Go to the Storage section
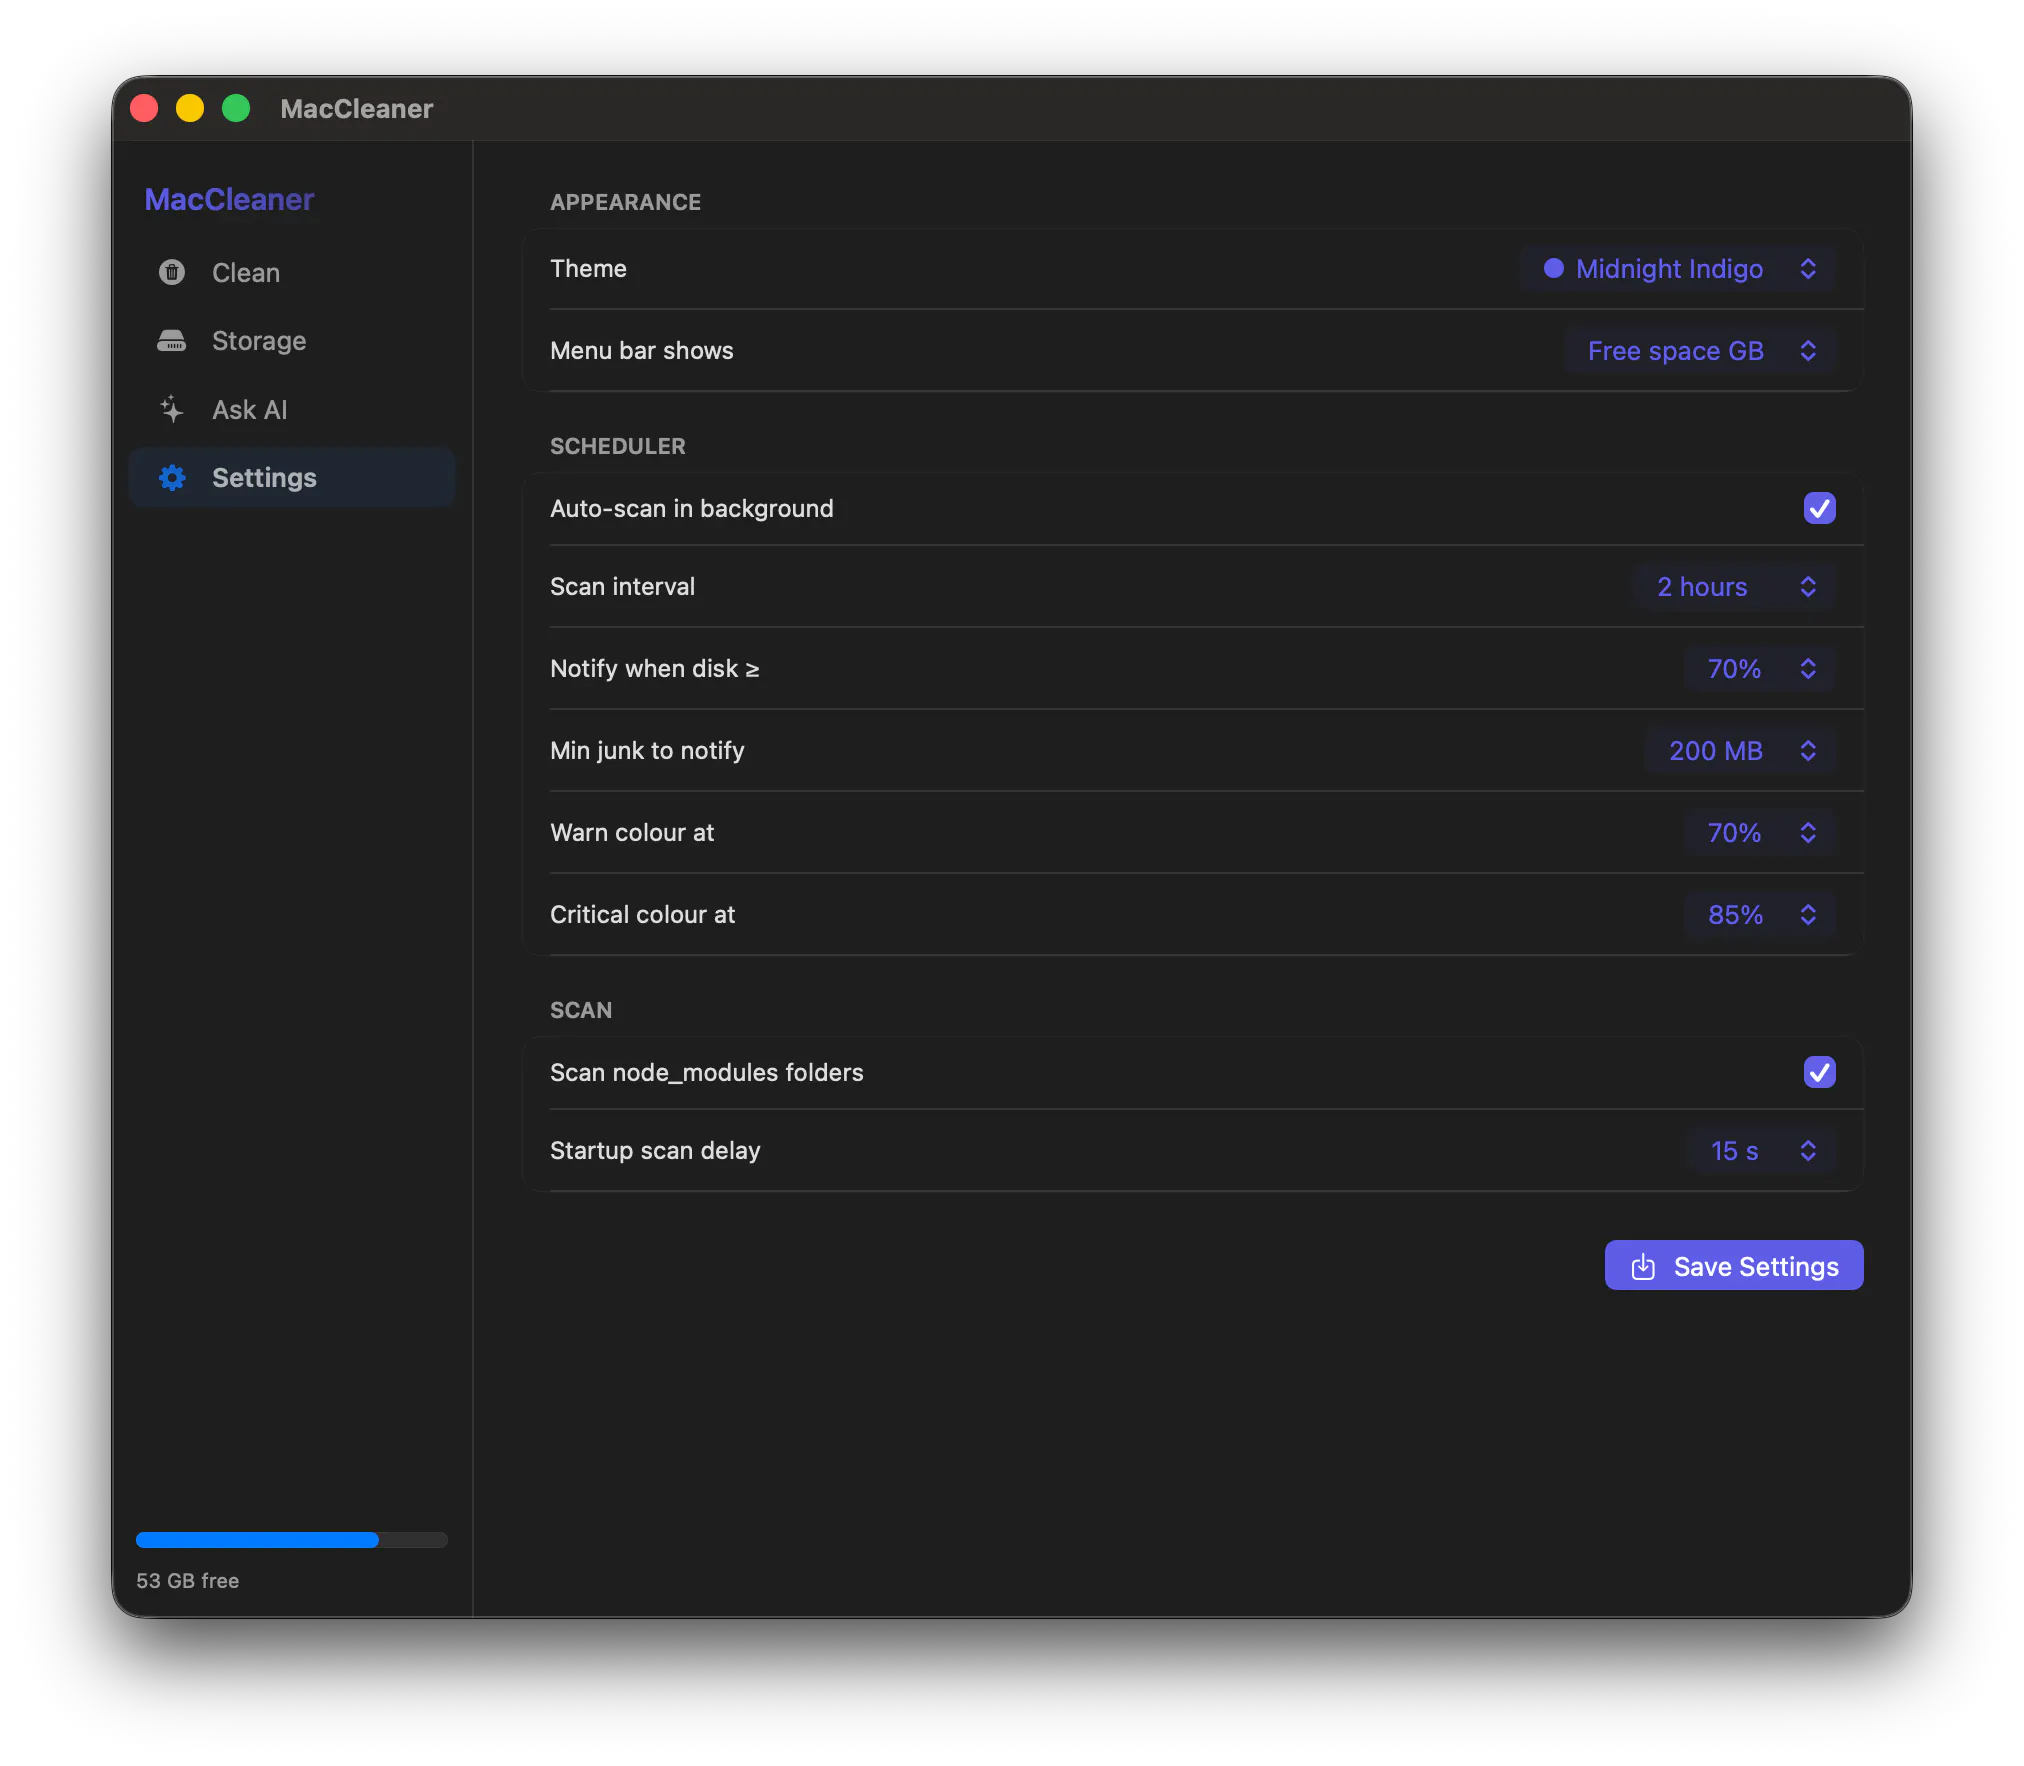 tap(292, 341)
